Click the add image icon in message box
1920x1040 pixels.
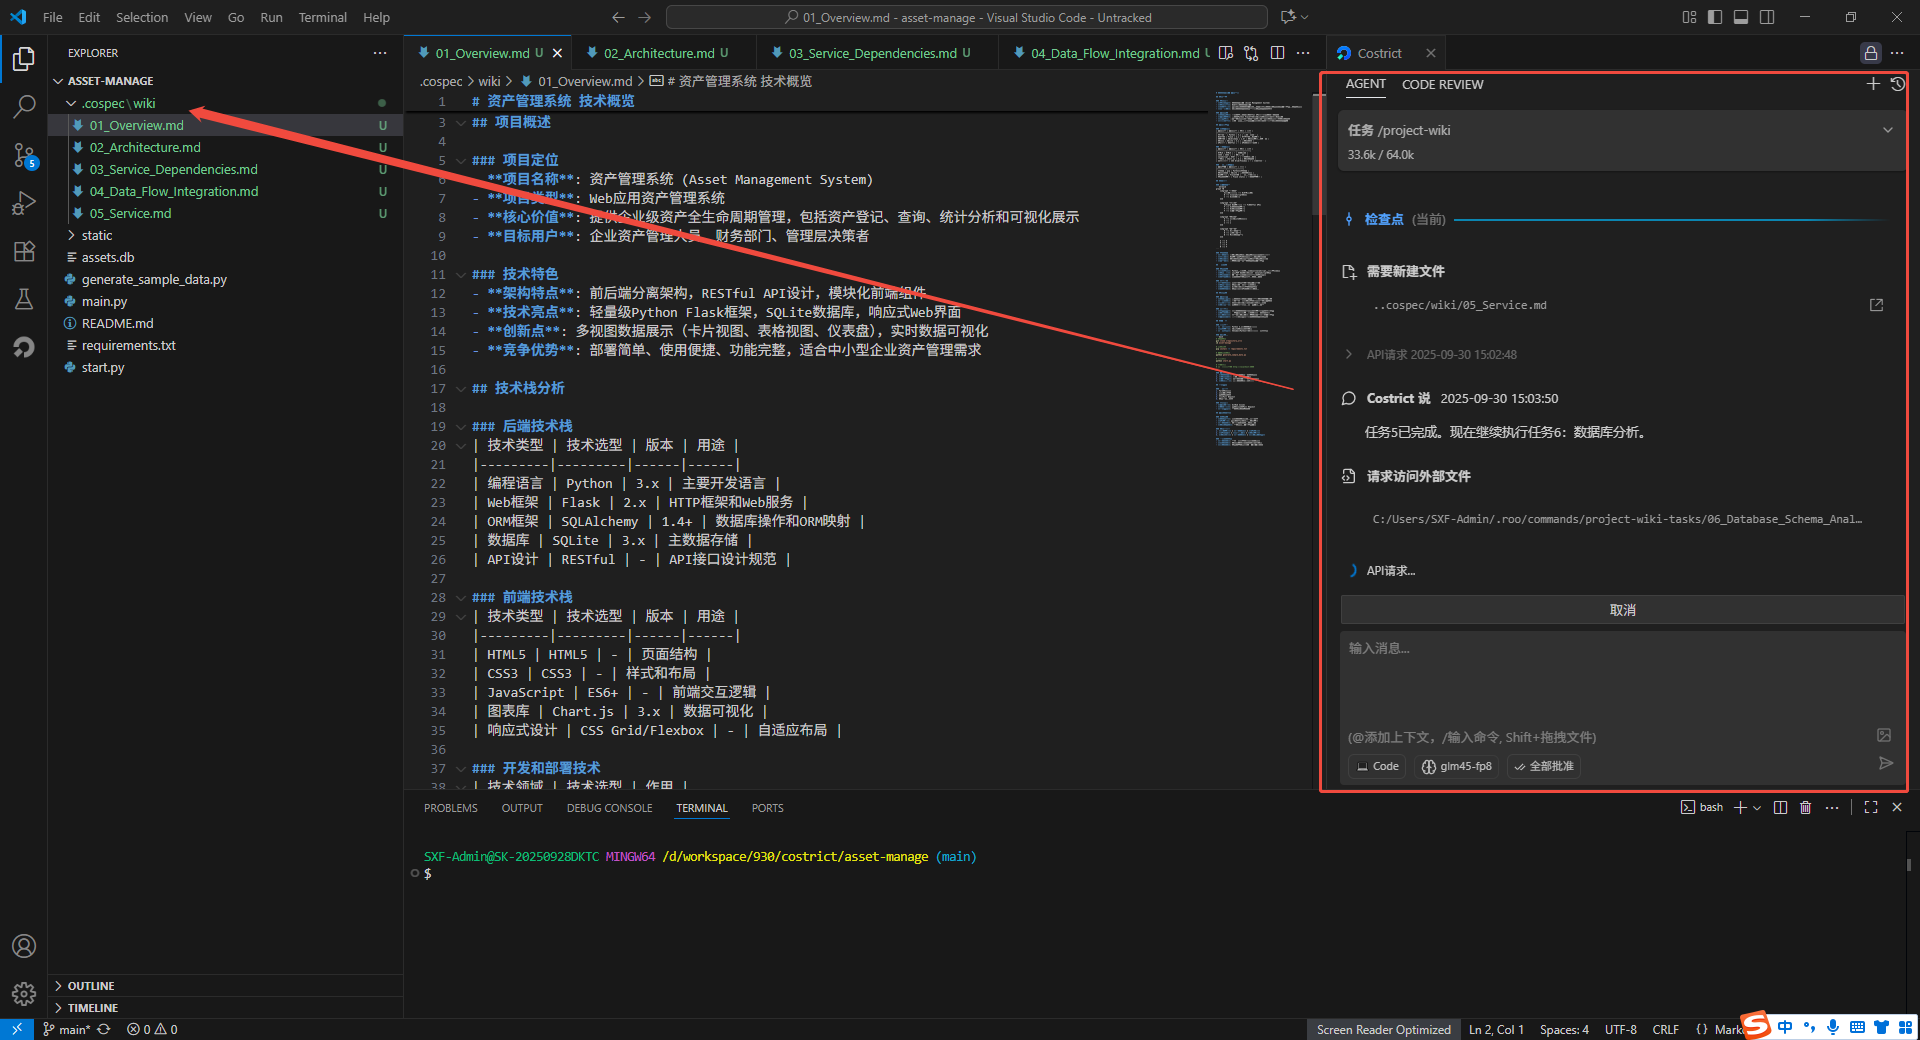click(1884, 735)
